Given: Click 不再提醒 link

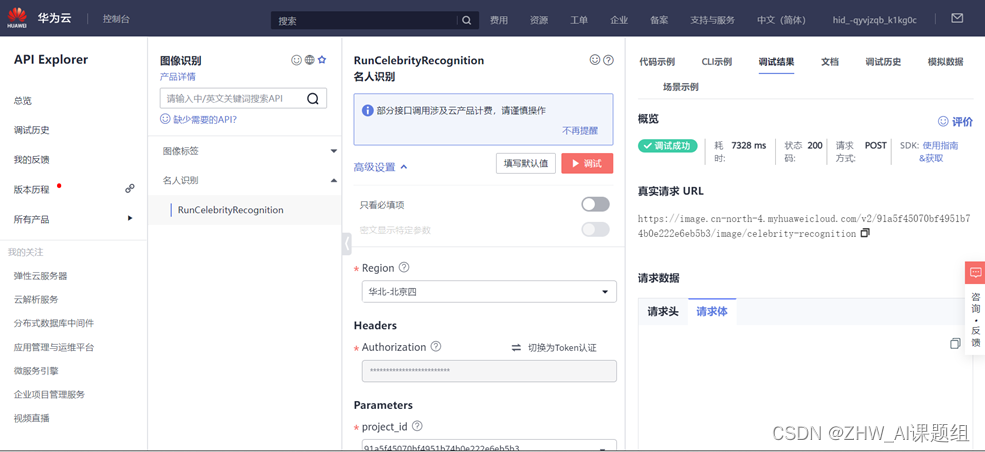Looking at the screenshot, I should point(580,131).
